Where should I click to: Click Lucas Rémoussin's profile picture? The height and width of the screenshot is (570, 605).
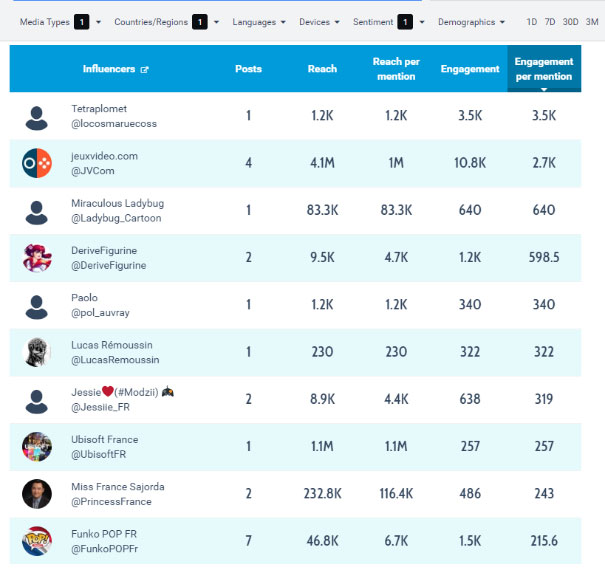click(37, 352)
